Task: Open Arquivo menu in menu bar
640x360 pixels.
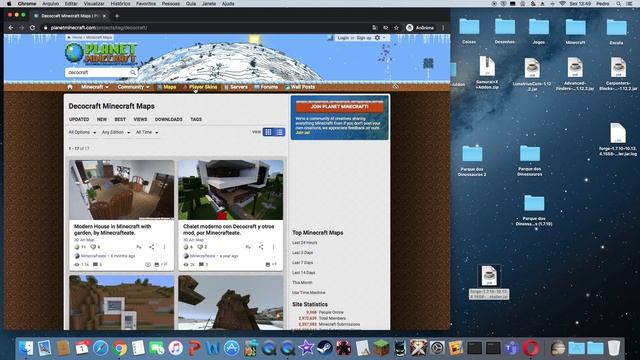Action: [51, 4]
